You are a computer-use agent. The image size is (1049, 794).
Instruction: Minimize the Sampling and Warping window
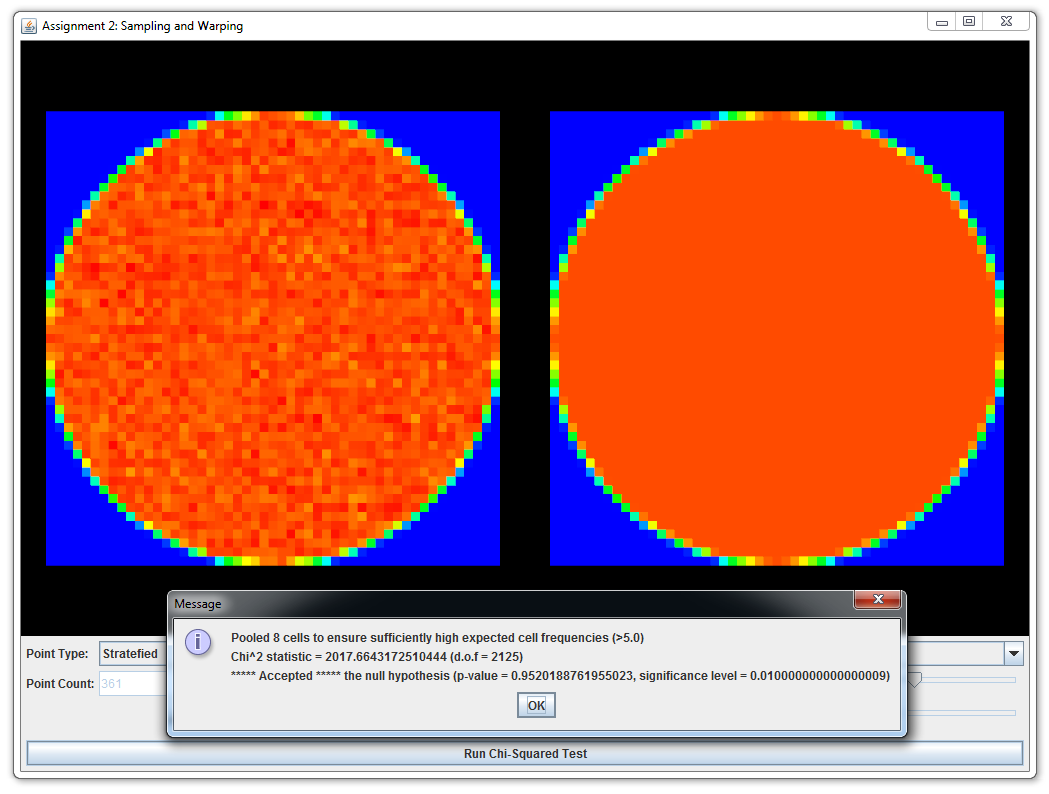941,21
